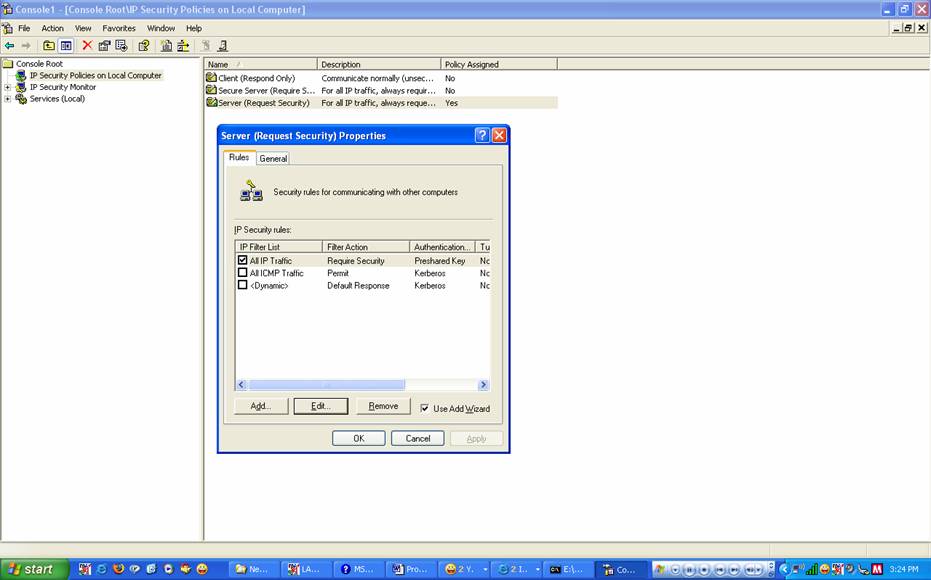
Task: Click the toolbar Help question-mark icon
Action: 144,45
